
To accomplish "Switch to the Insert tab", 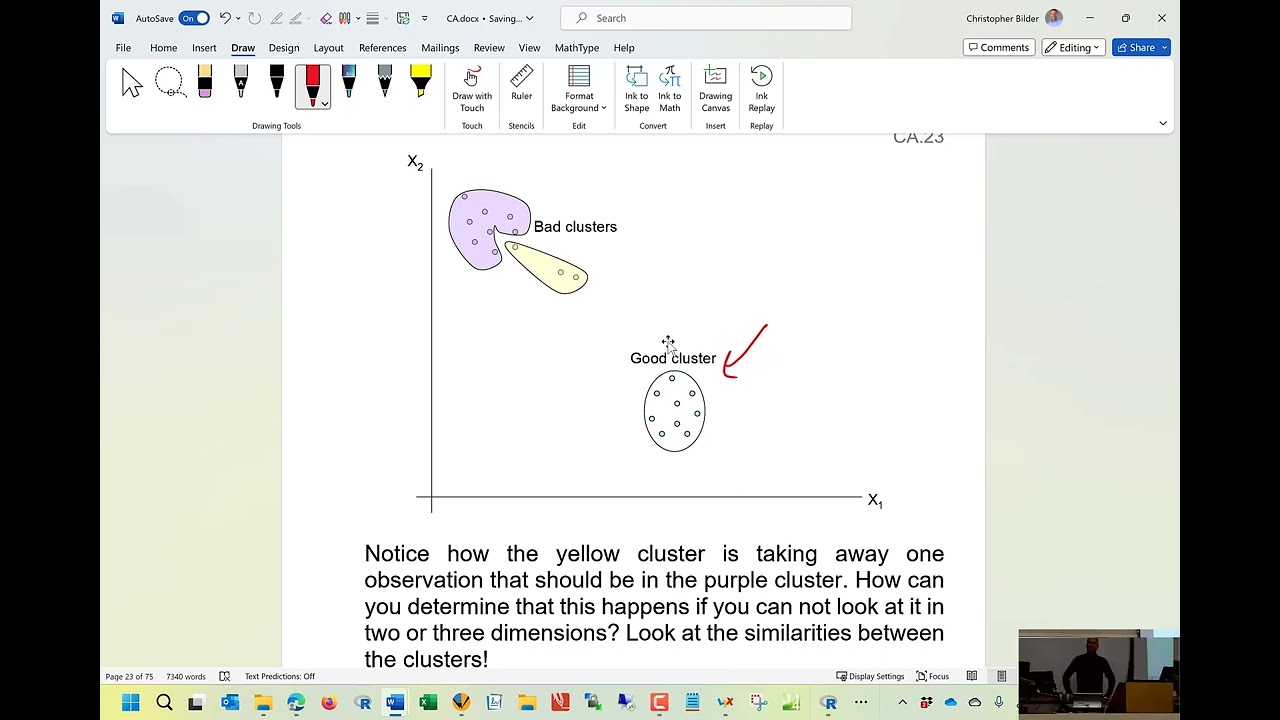I will [204, 48].
